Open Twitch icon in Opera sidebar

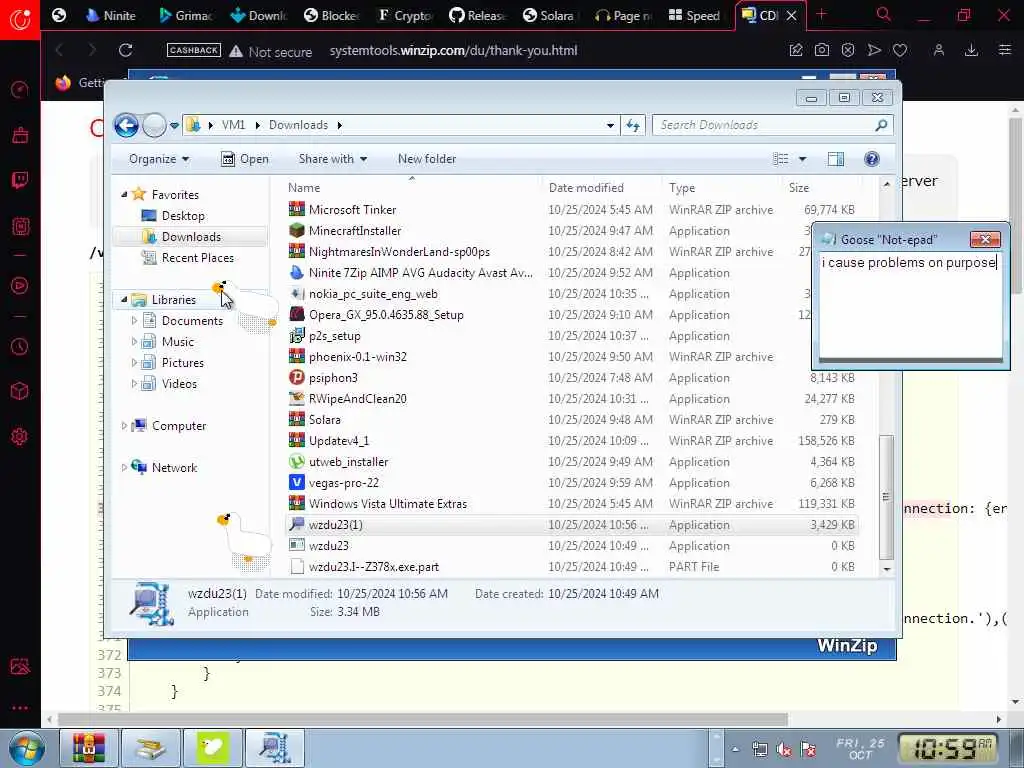[20, 181]
